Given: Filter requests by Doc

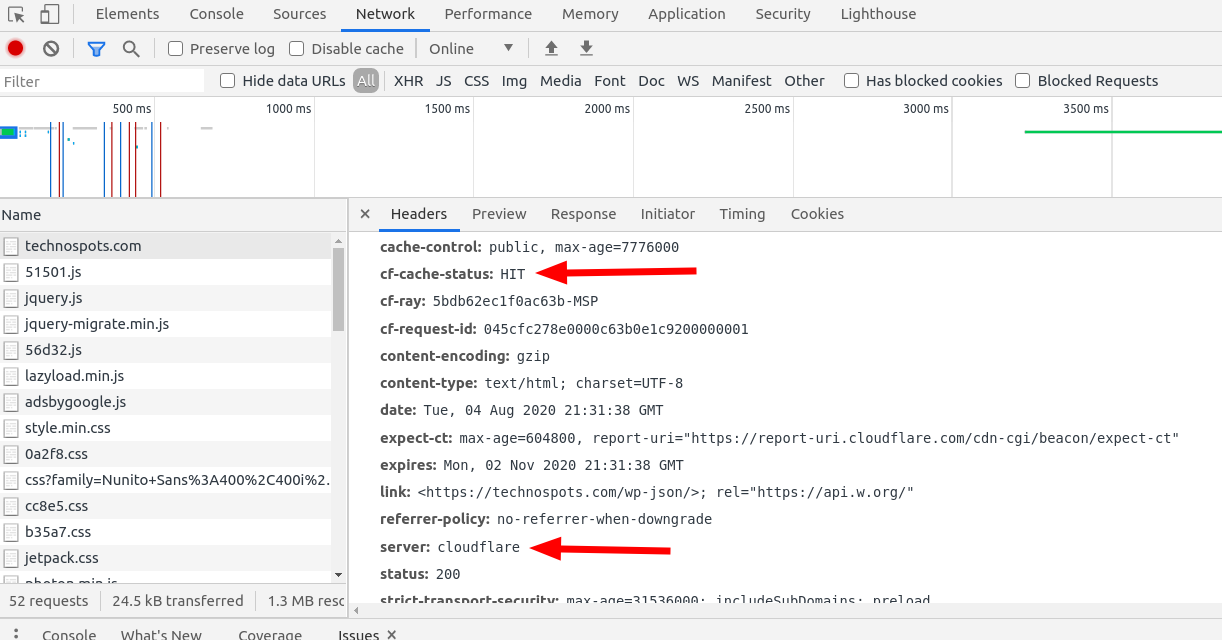Looking at the screenshot, I should 652,81.
